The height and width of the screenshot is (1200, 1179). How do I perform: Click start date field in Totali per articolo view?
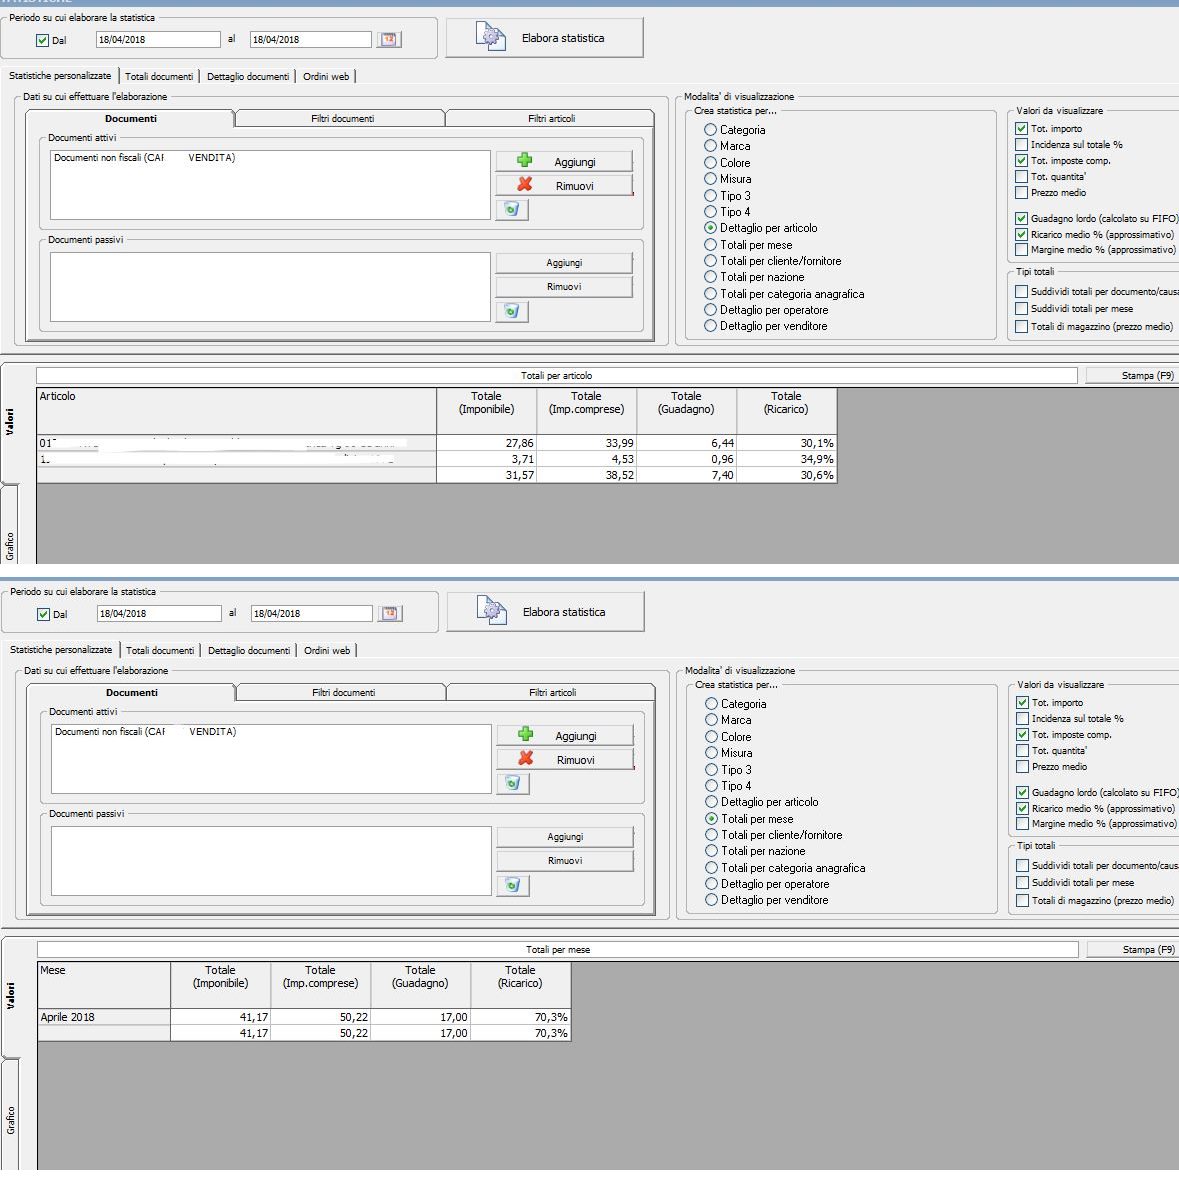pyautogui.click(x=158, y=40)
